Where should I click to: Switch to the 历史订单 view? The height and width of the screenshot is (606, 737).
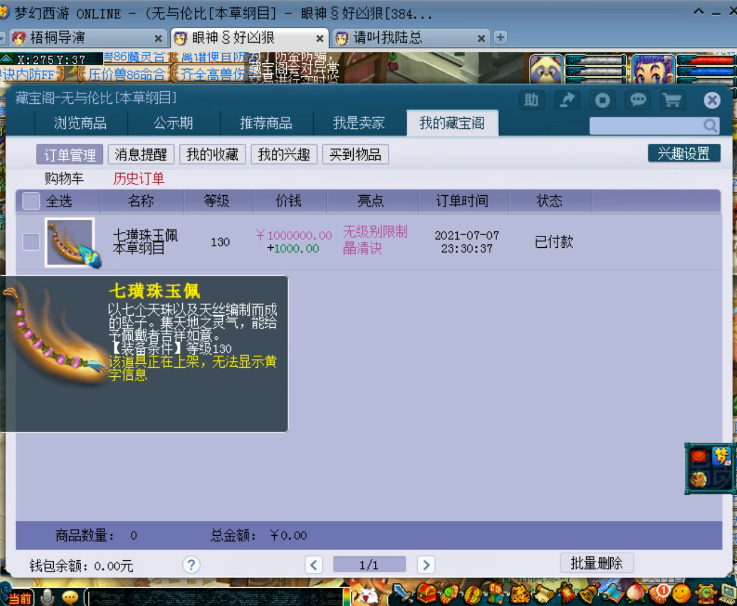coord(139,178)
